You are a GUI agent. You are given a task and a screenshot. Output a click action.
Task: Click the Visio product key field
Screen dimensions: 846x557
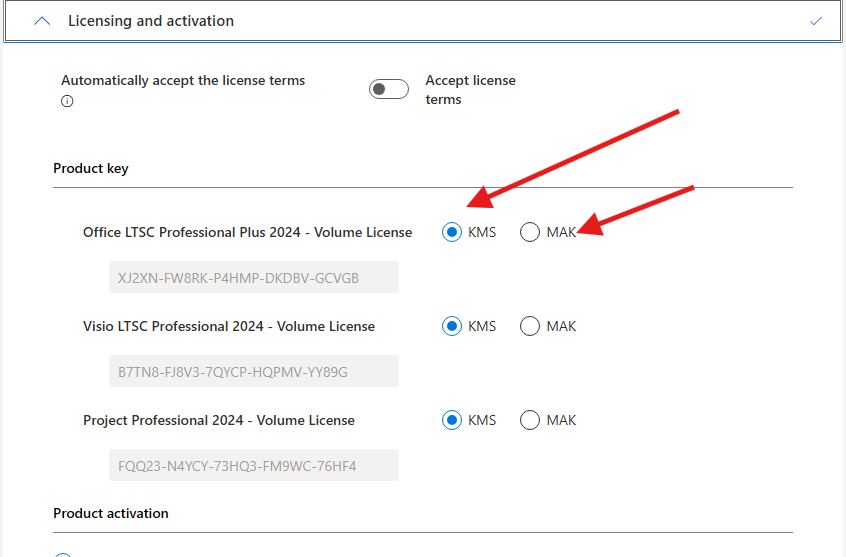[x=253, y=371]
